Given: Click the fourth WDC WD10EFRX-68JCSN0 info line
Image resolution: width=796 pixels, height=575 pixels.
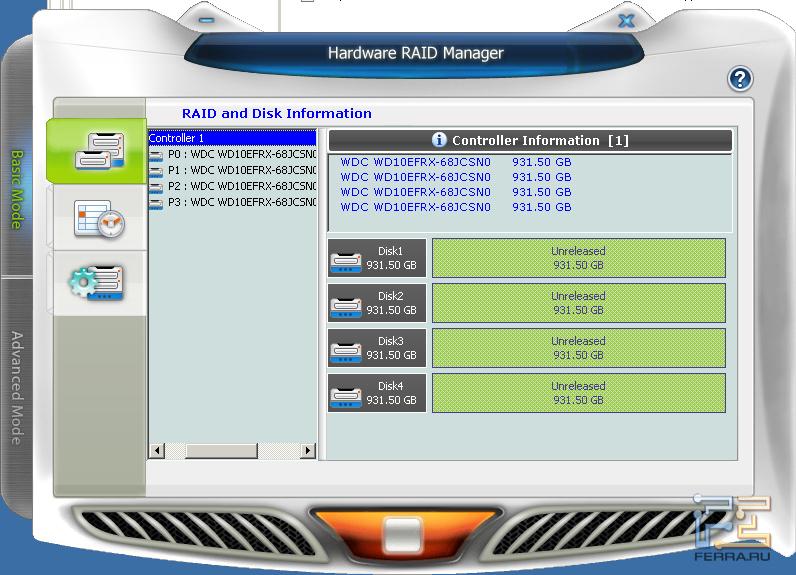Looking at the screenshot, I should [456, 207].
